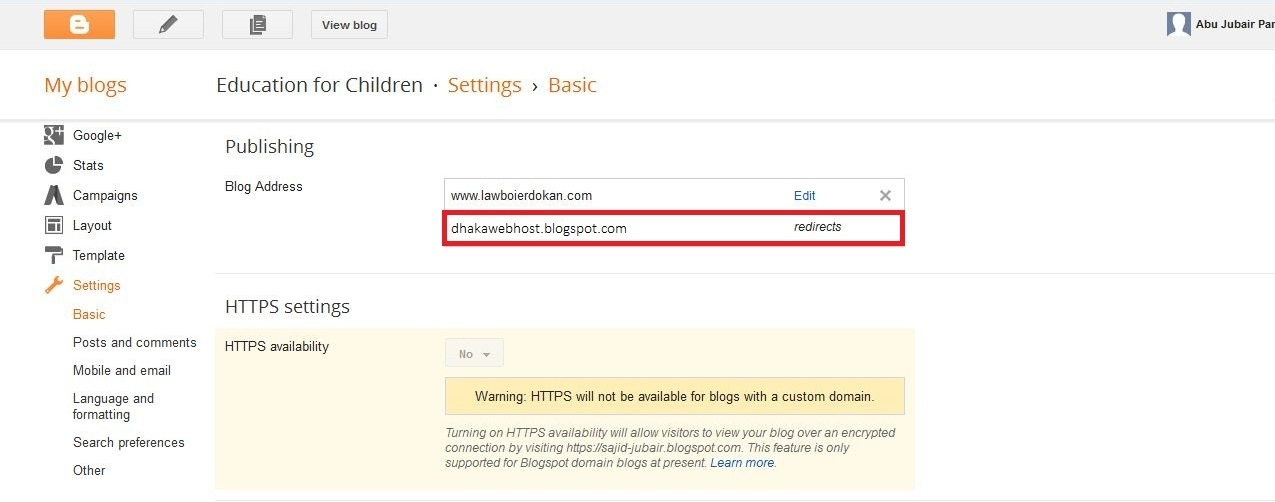This screenshot has width=1275, height=502.
Task: Click the orange Blogger logo button
Action: 79,25
